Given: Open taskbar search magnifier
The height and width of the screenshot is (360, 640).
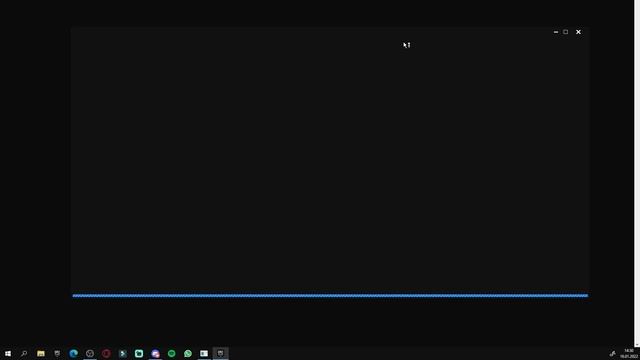Looking at the screenshot, I should pos(24,353).
